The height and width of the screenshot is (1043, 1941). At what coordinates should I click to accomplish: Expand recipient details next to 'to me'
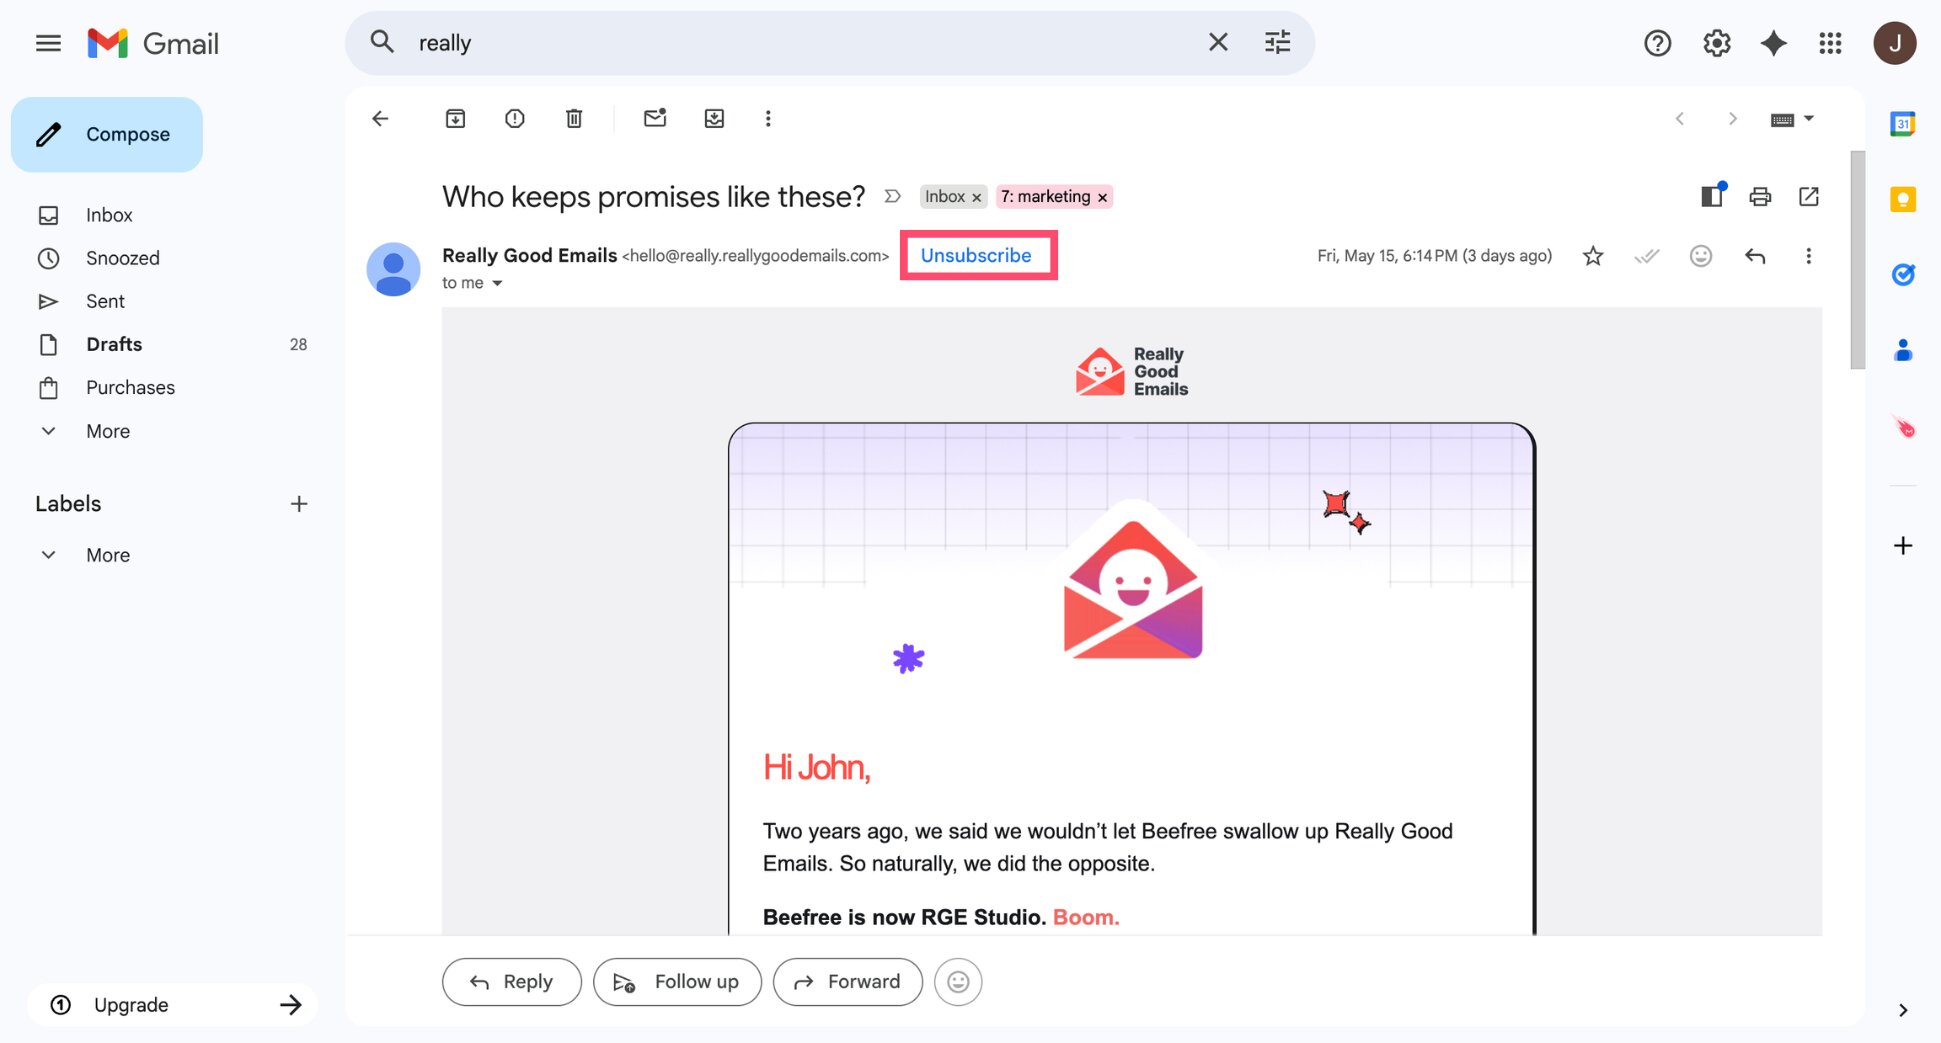[497, 283]
